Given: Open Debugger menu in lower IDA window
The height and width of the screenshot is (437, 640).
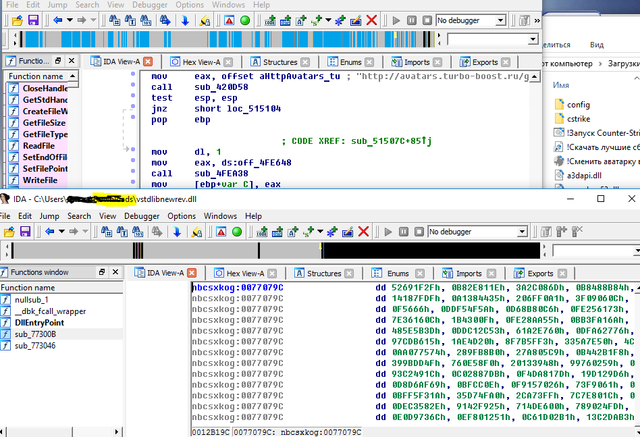Looking at the screenshot, I should (x=142, y=216).
